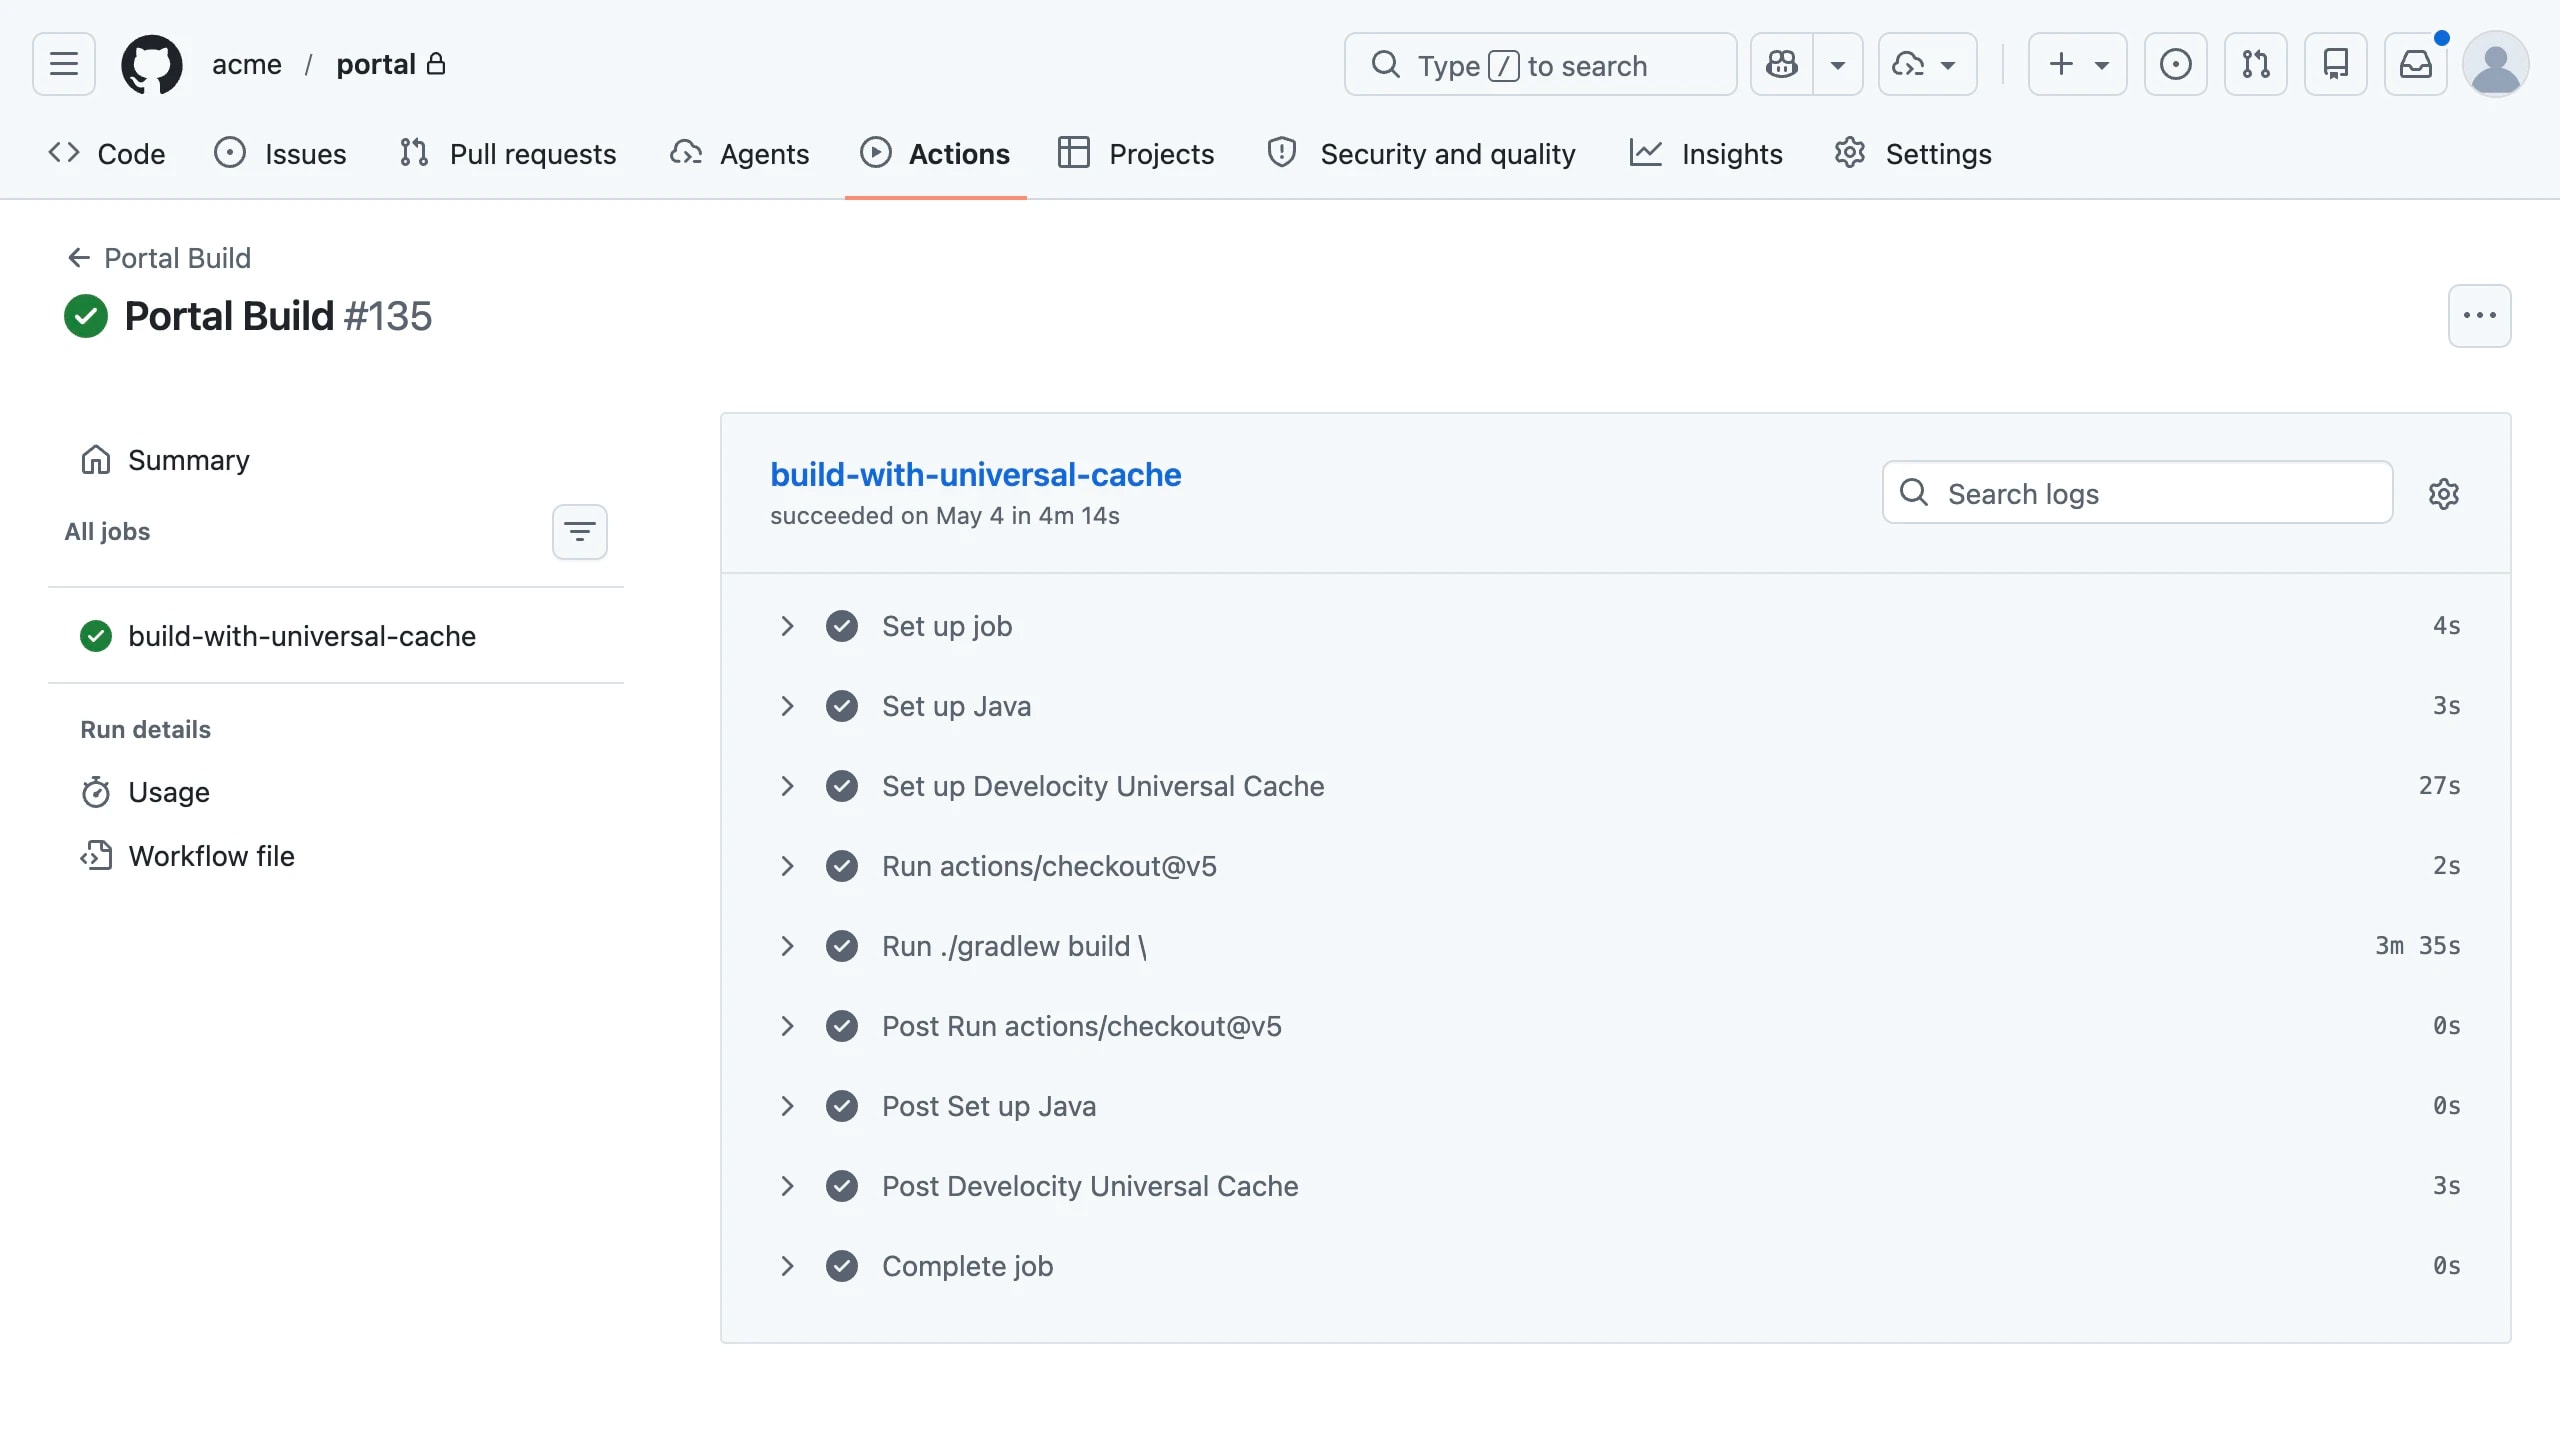The width and height of the screenshot is (2560, 1440).
Task: Click the 'Run details' section label
Action: (x=145, y=730)
